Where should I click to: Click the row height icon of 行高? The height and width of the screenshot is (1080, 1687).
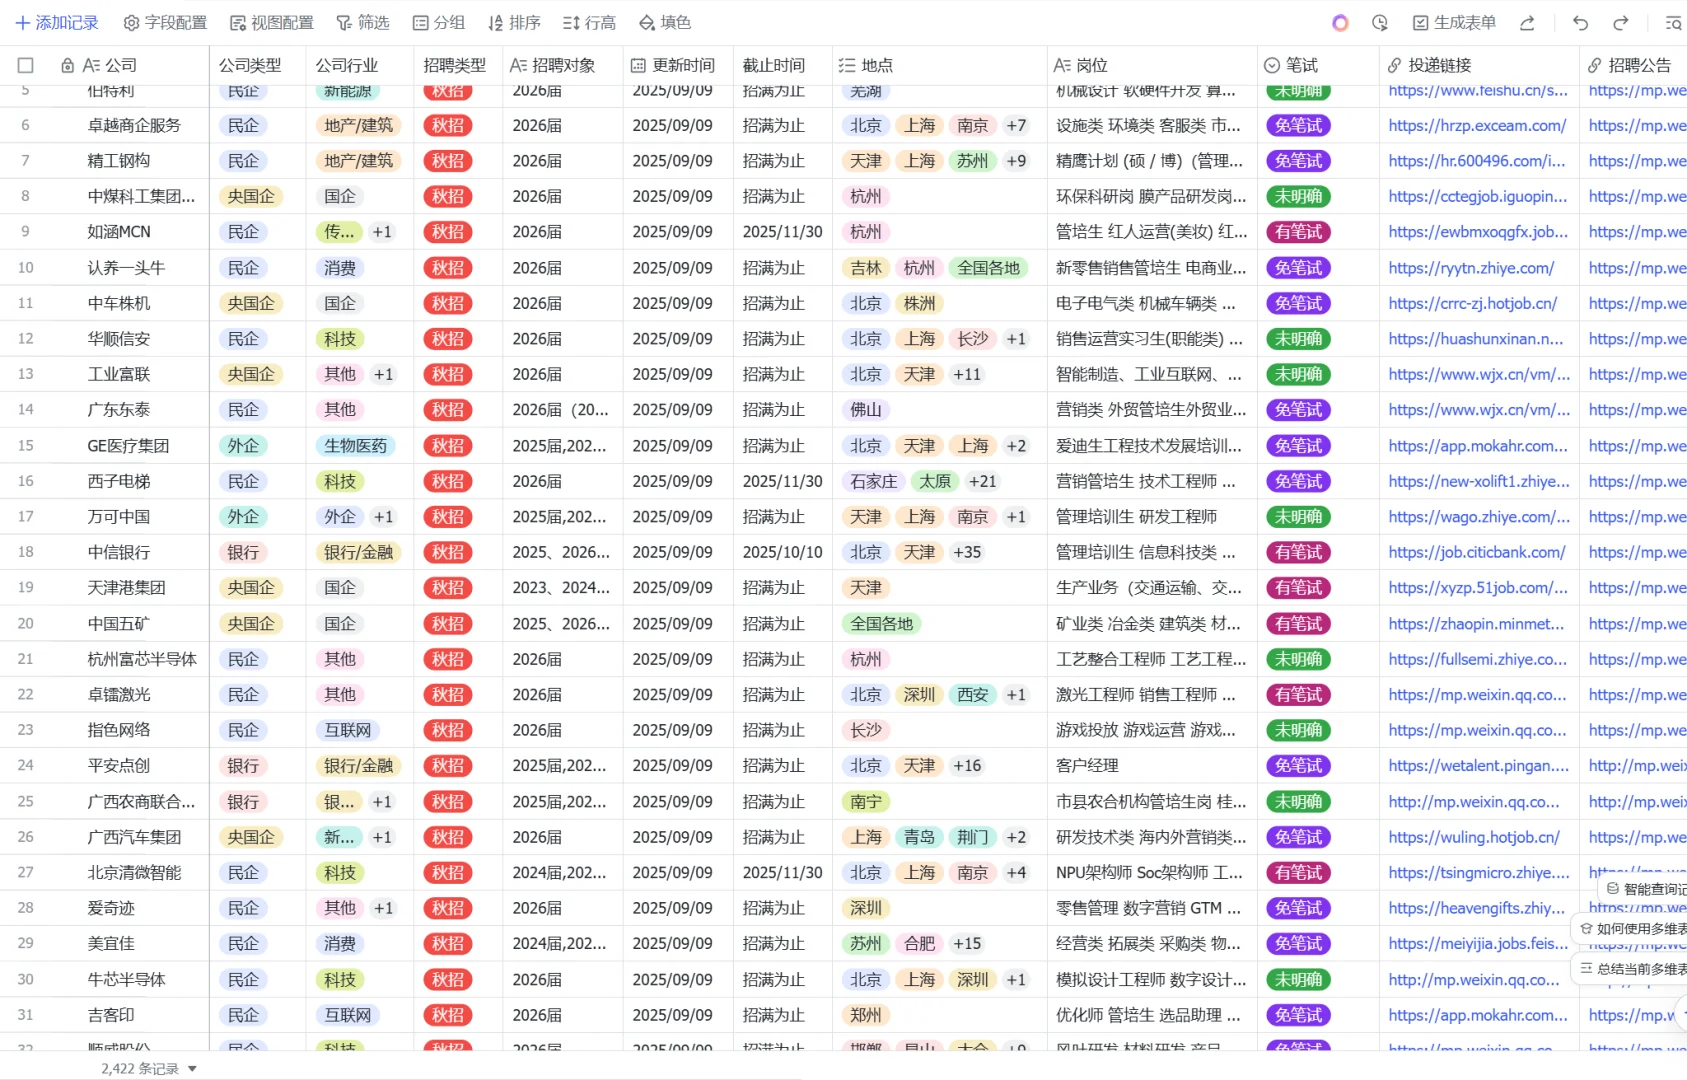pyautogui.click(x=571, y=23)
